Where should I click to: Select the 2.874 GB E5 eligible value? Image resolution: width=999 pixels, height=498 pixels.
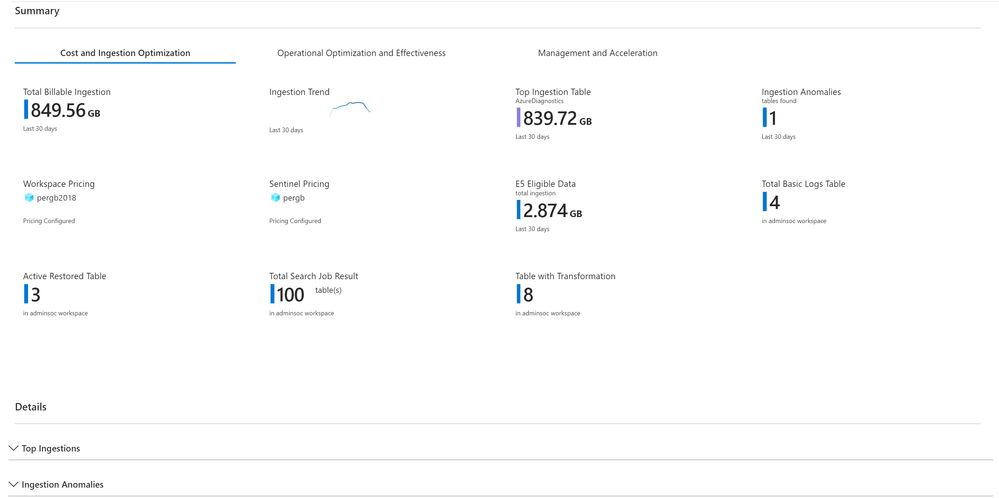[x=552, y=211]
